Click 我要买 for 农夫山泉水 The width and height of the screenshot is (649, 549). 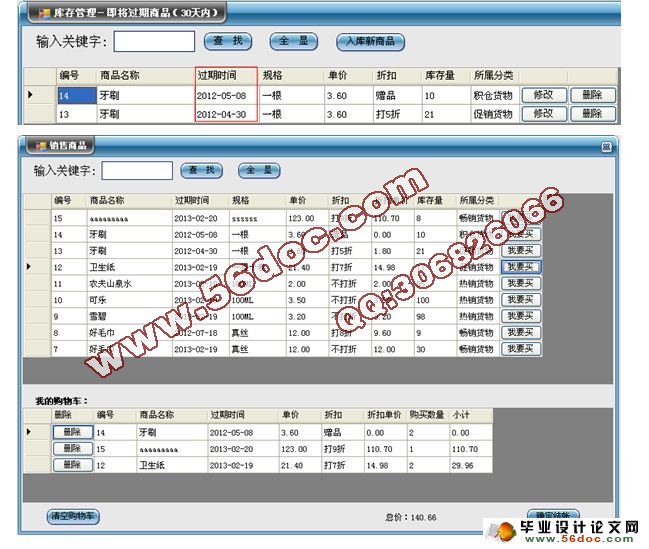click(x=521, y=284)
